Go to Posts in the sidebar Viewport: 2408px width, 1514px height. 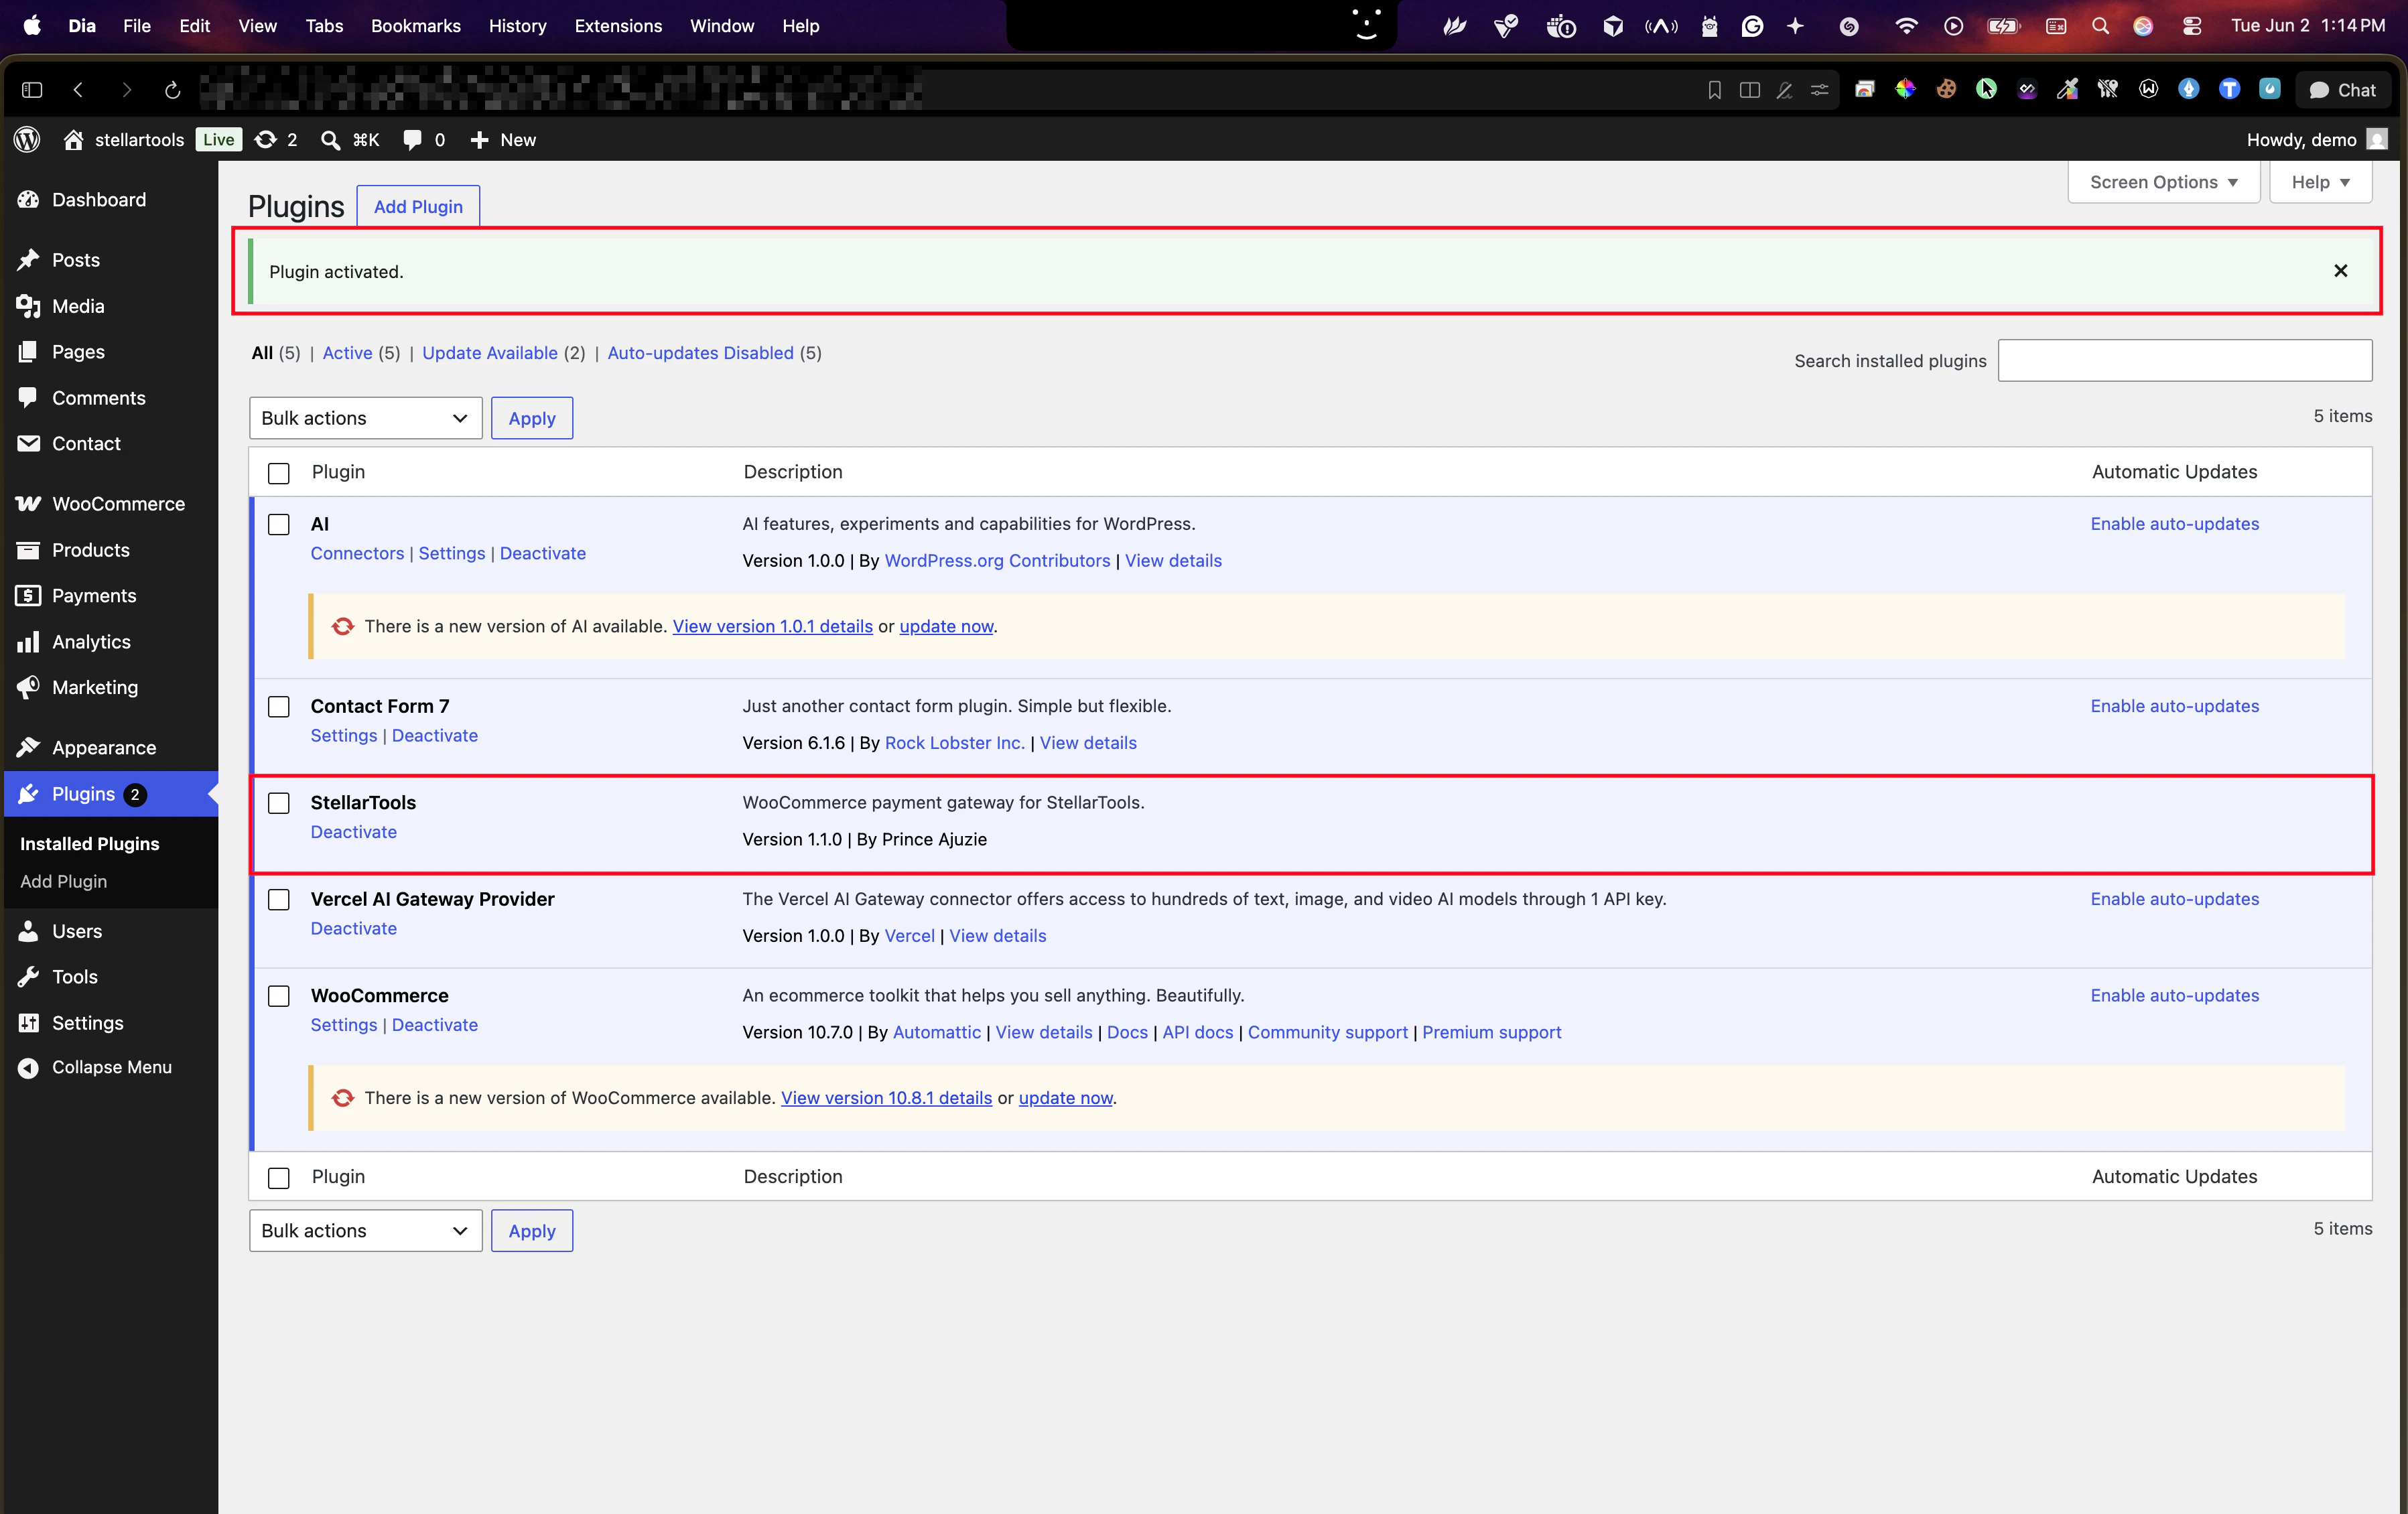click(76, 260)
